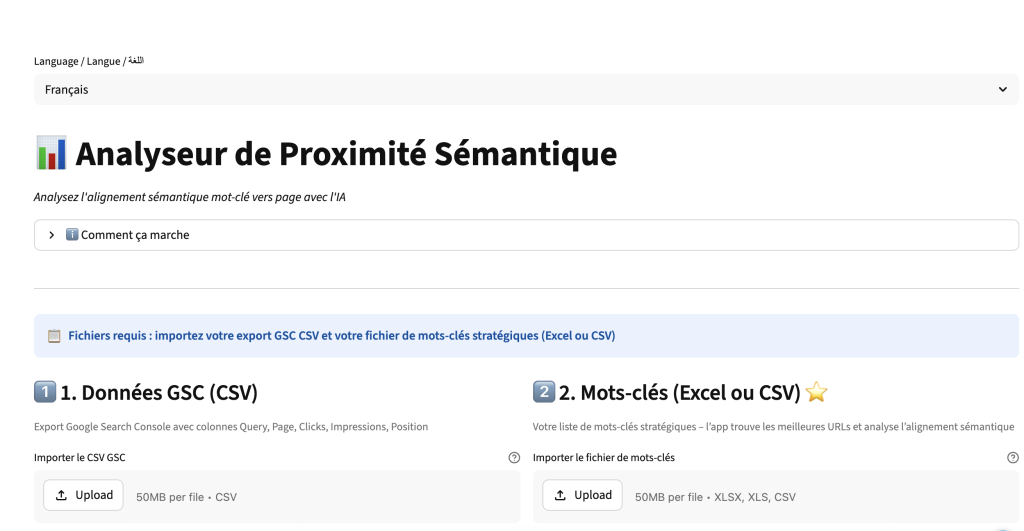Click the info icon in "Comment ça marche"
Image resolution: width=1024 pixels, height=531 pixels.
tap(71, 235)
